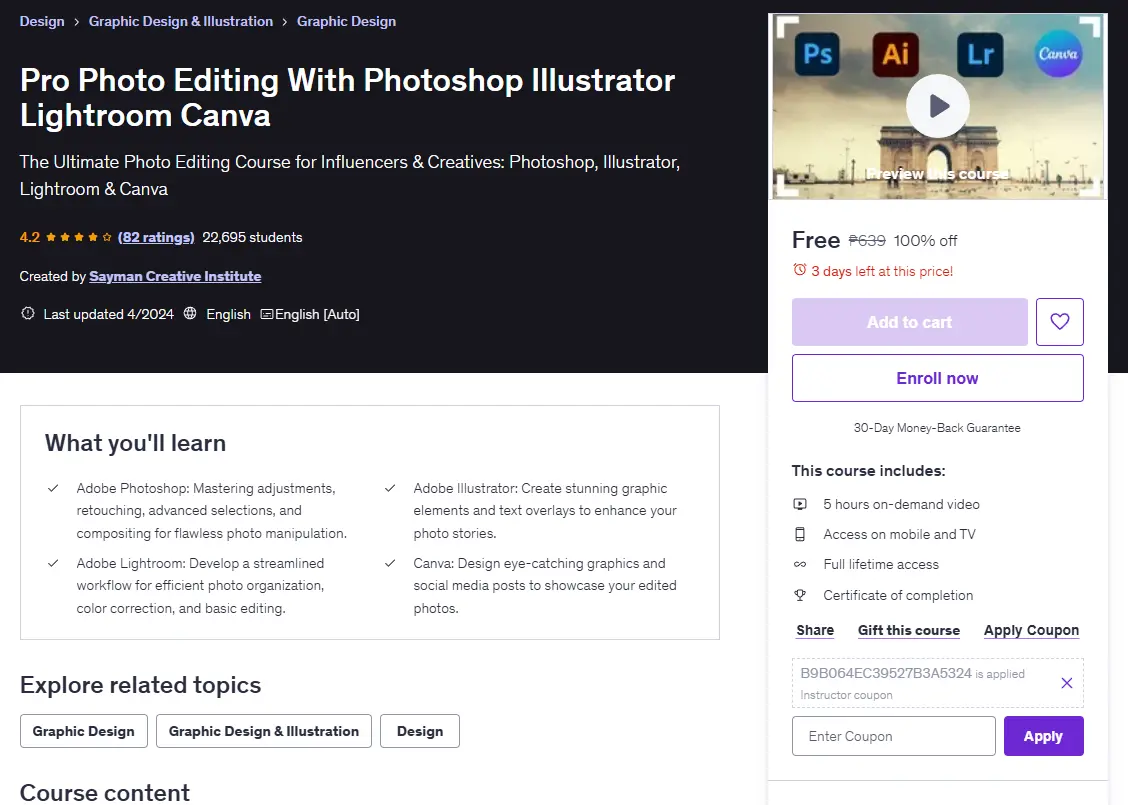The image size is (1128, 805).
Task: Click the infinity icon beside Full lifetime access
Action: pos(800,565)
